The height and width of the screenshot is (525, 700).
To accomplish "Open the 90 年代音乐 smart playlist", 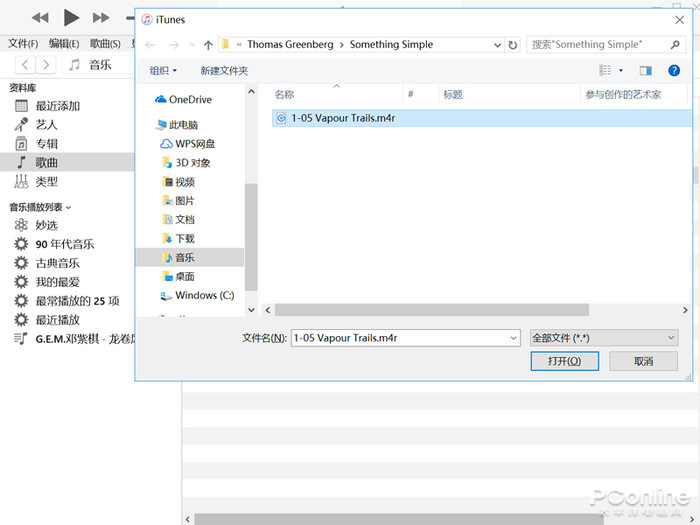I will 67,244.
